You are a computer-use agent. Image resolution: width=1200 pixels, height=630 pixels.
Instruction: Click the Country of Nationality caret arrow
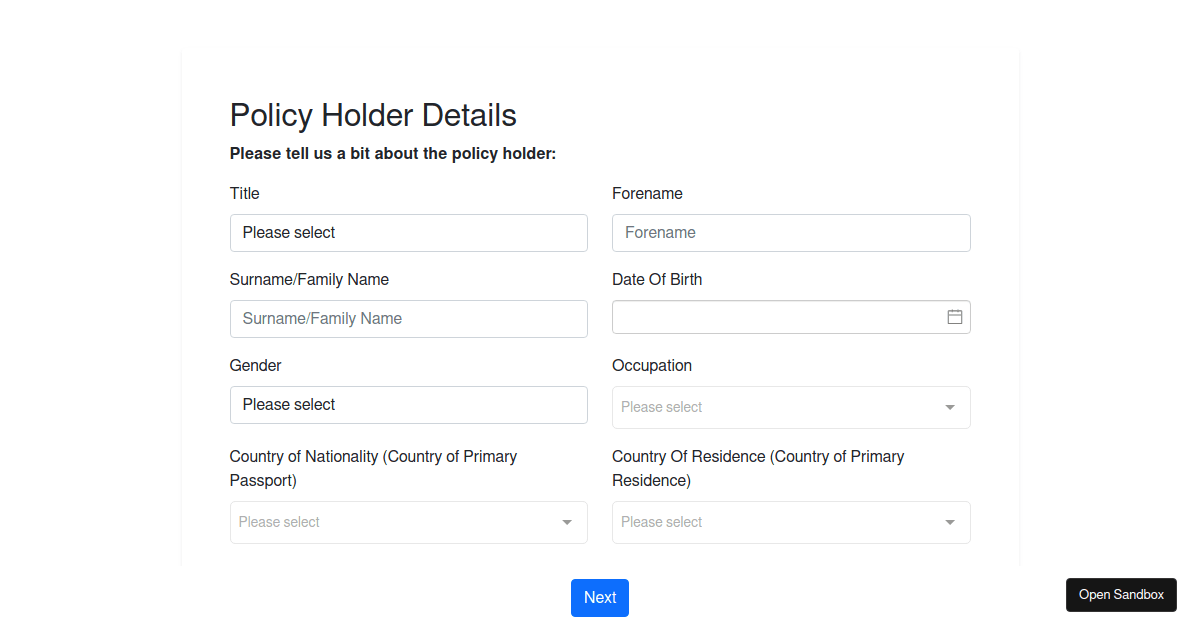tap(567, 522)
